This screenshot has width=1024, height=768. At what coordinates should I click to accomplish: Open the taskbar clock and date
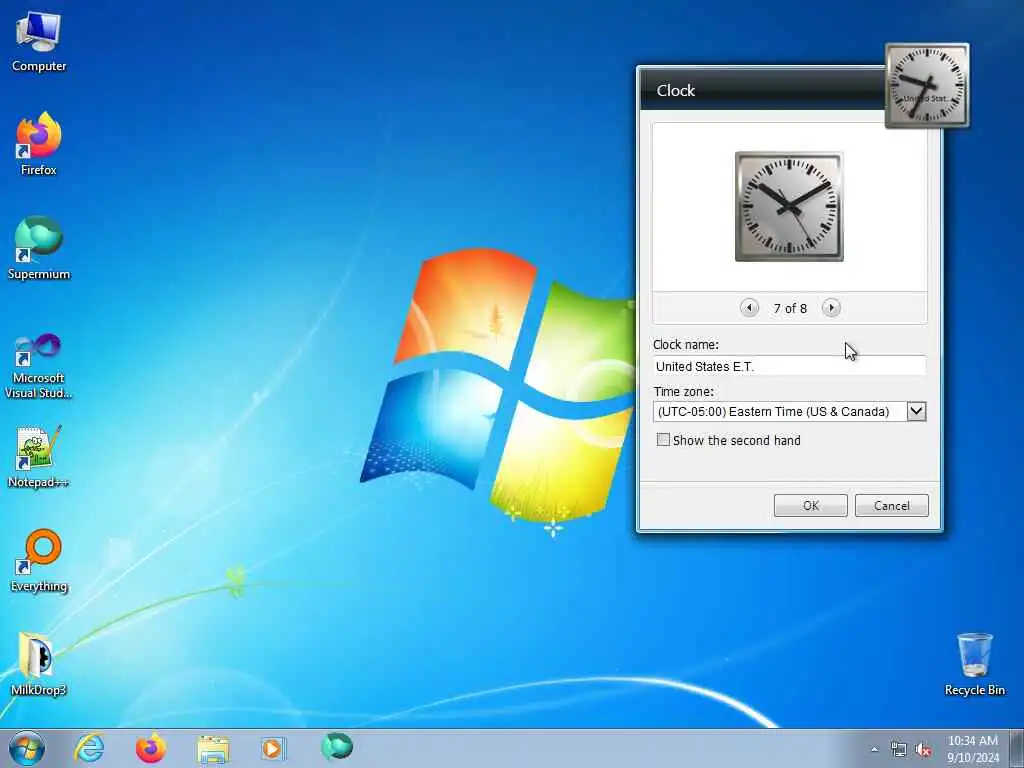tap(973, 749)
